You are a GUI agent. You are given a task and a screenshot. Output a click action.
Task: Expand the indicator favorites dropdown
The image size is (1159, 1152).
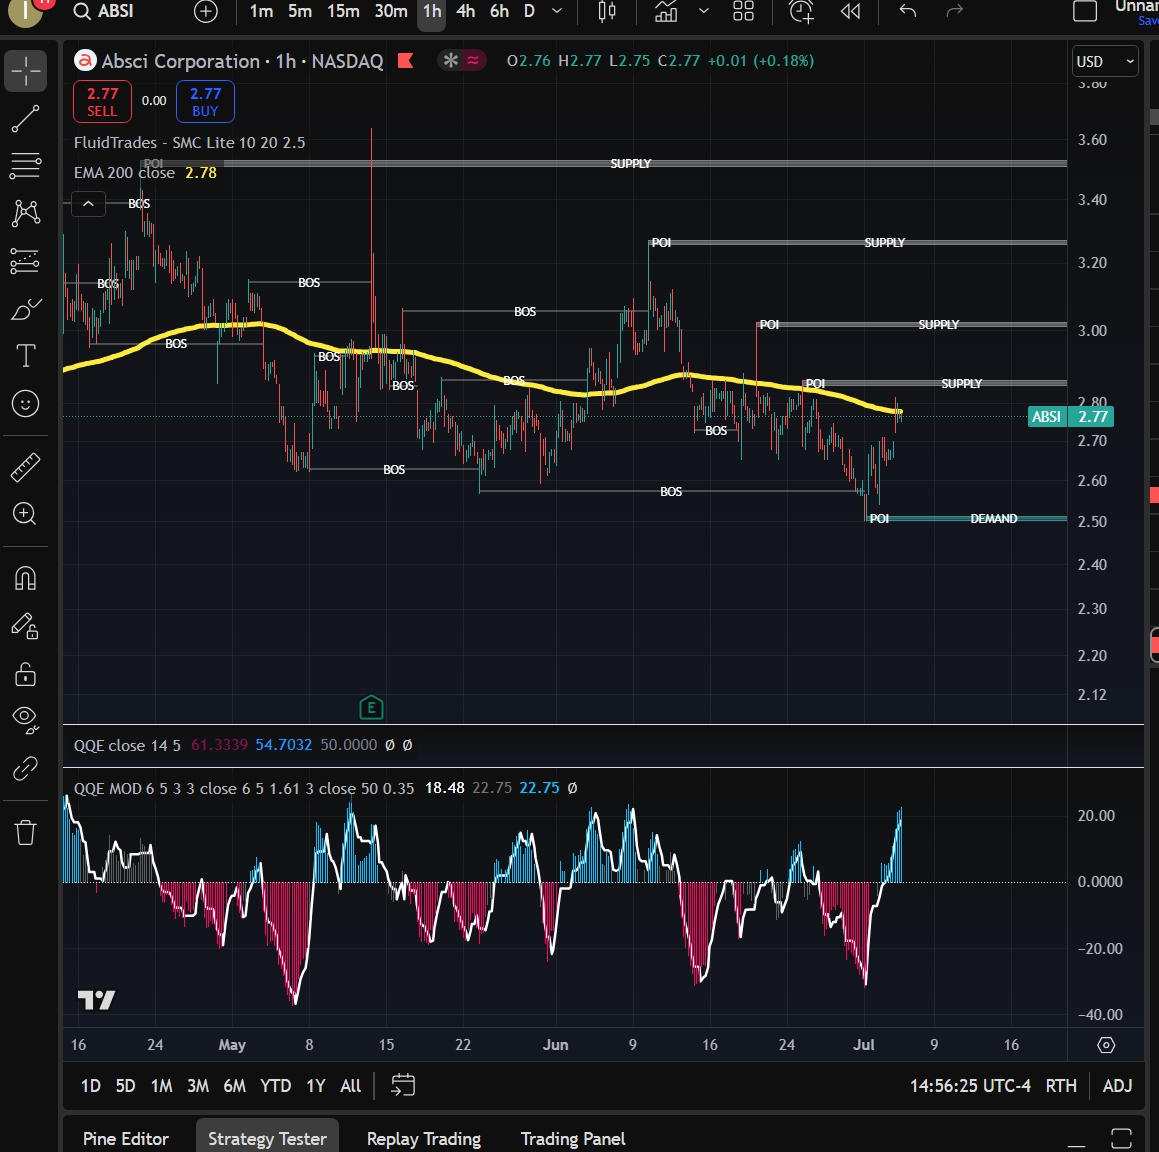point(704,11)
